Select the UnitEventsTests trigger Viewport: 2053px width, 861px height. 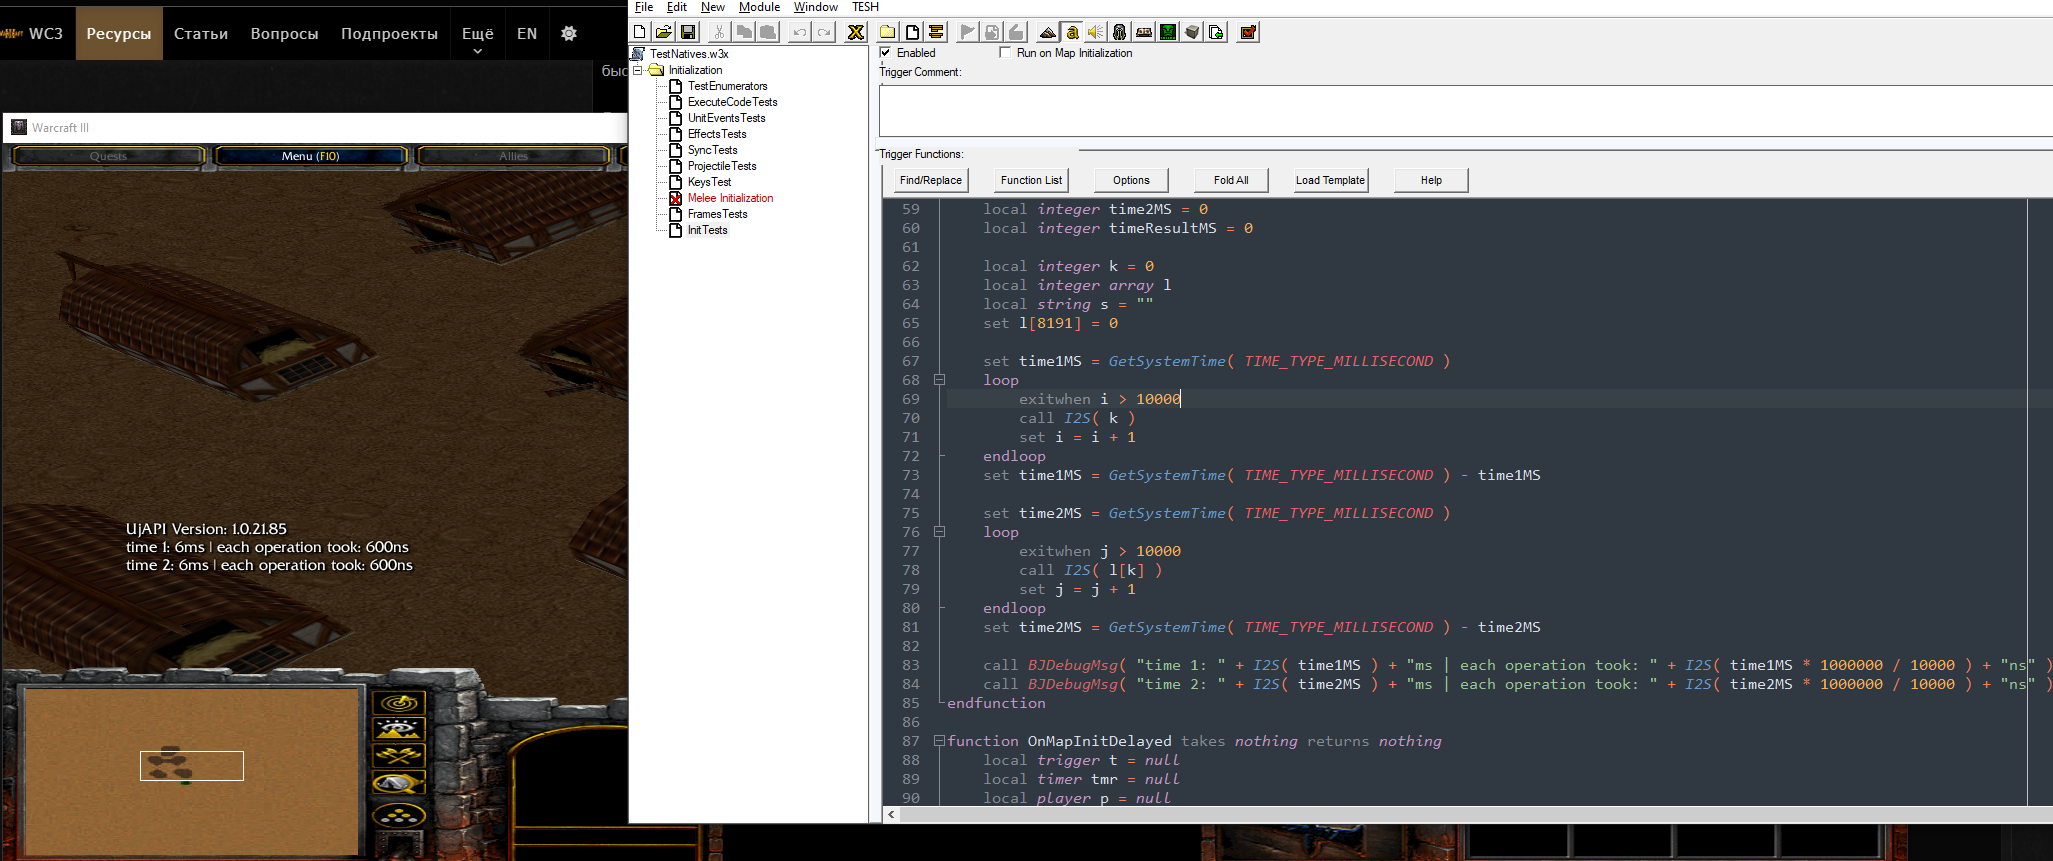click(726, 118)
